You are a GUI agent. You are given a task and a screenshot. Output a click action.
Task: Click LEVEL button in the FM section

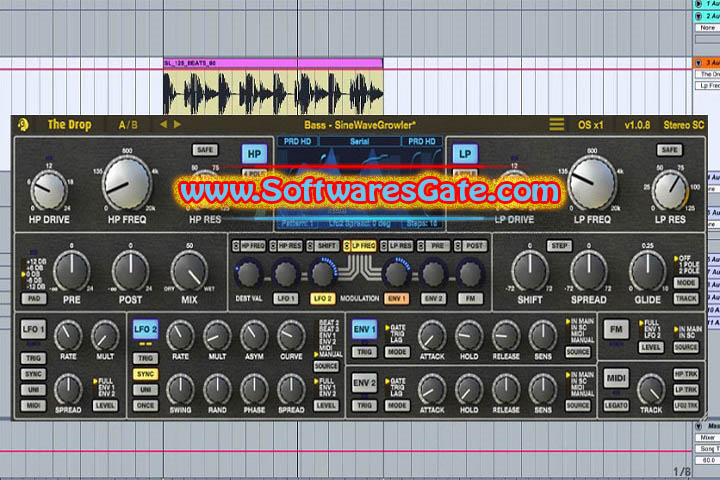(x=651, y=347)
